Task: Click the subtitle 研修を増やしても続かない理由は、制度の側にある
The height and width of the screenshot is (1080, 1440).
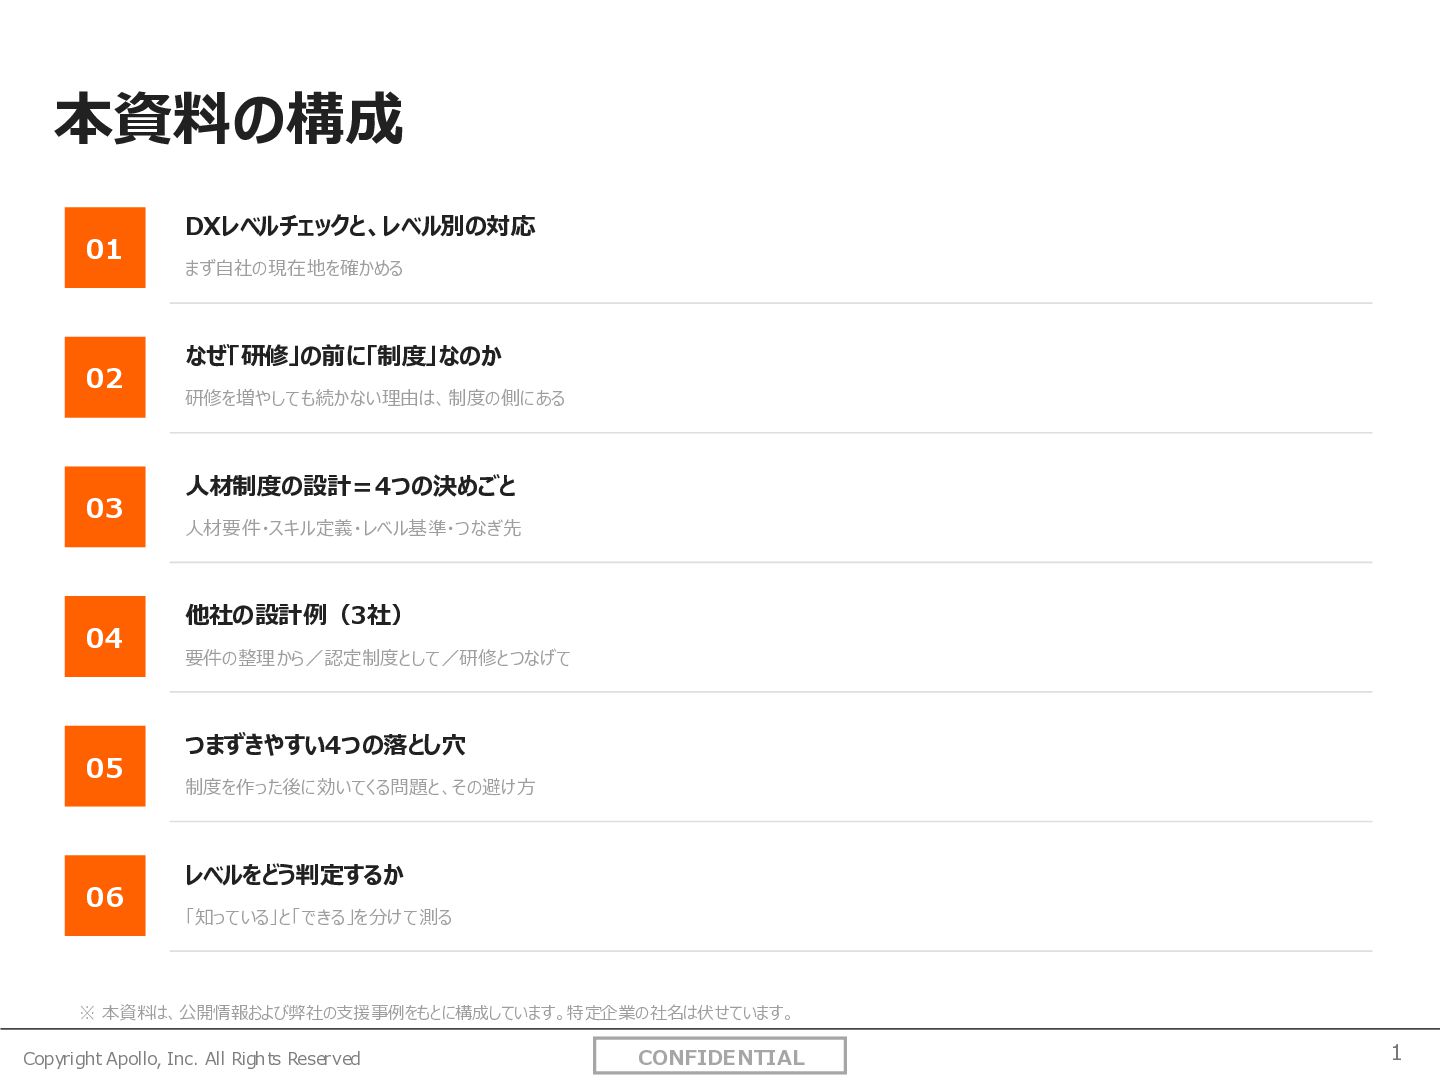Action: (375, 398)
